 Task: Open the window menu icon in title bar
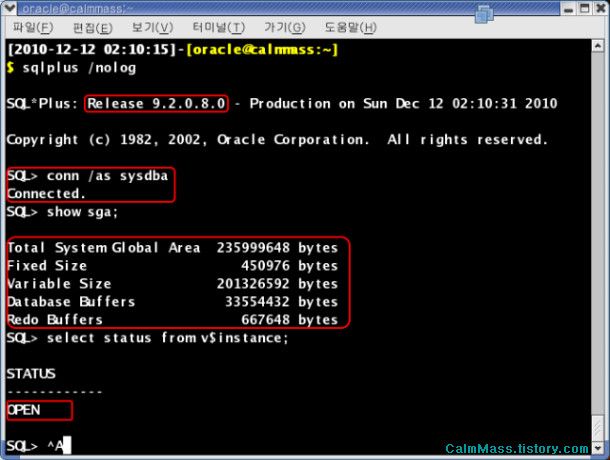[9, 7]
